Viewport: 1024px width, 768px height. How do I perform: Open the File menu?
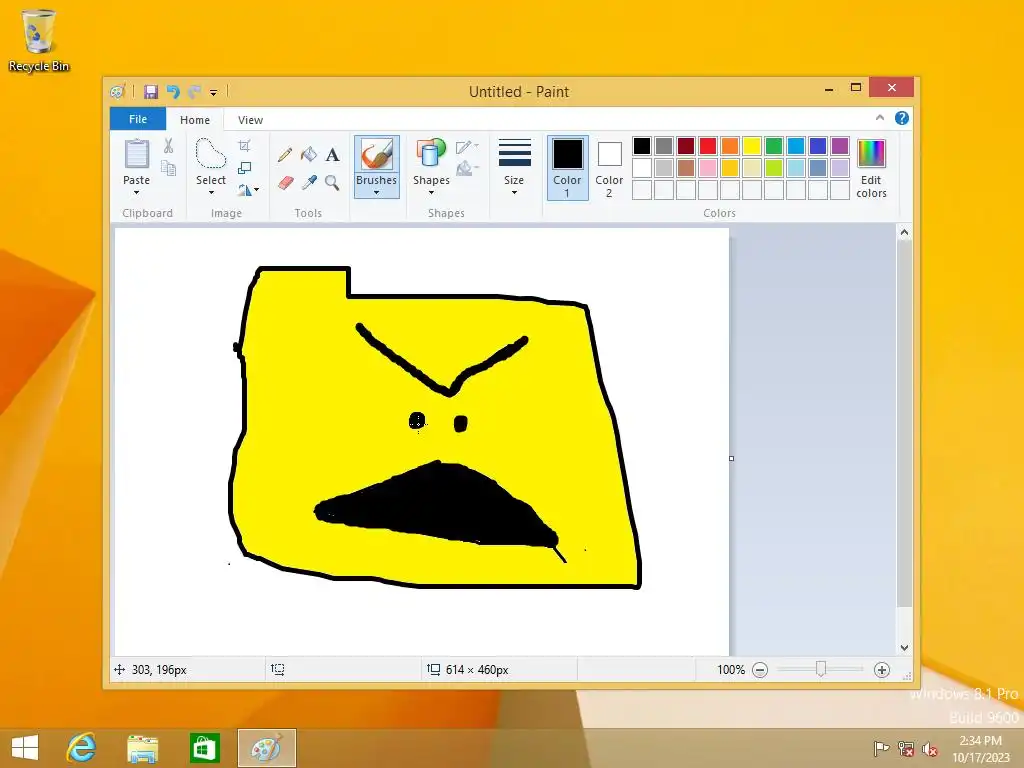pos(138,119)
